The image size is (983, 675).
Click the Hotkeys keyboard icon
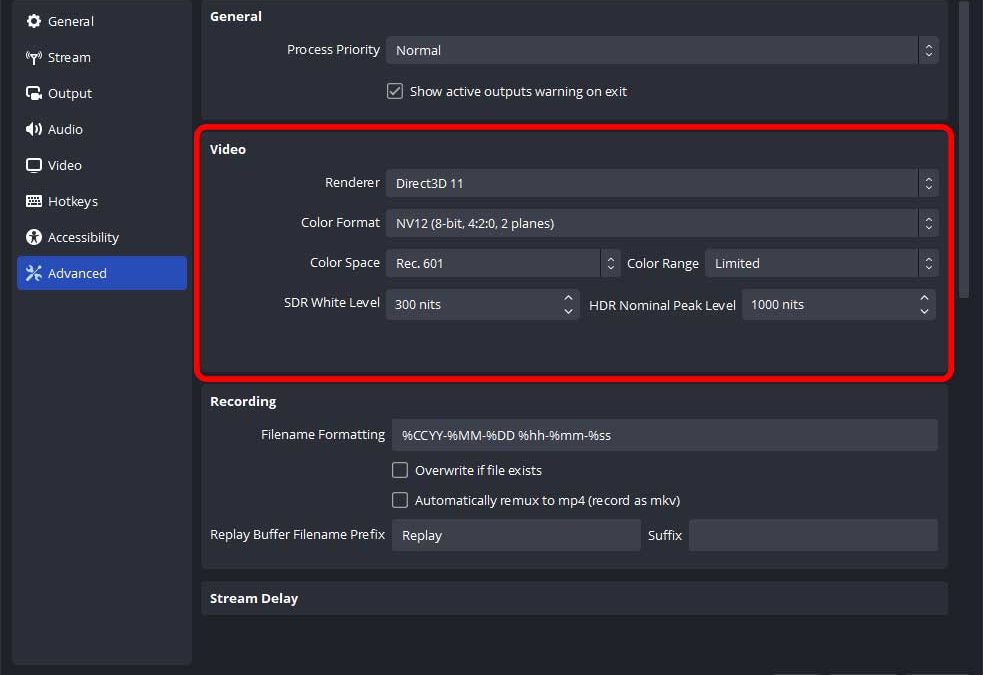[x=34, y=201]
